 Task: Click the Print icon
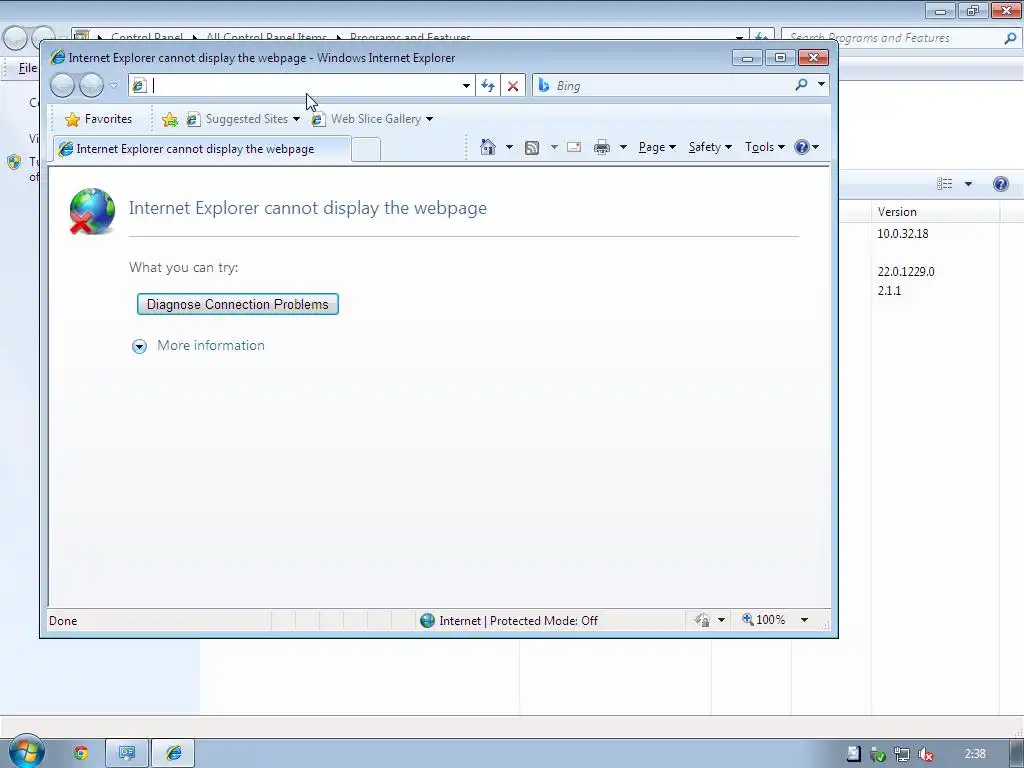click(602, 148)
